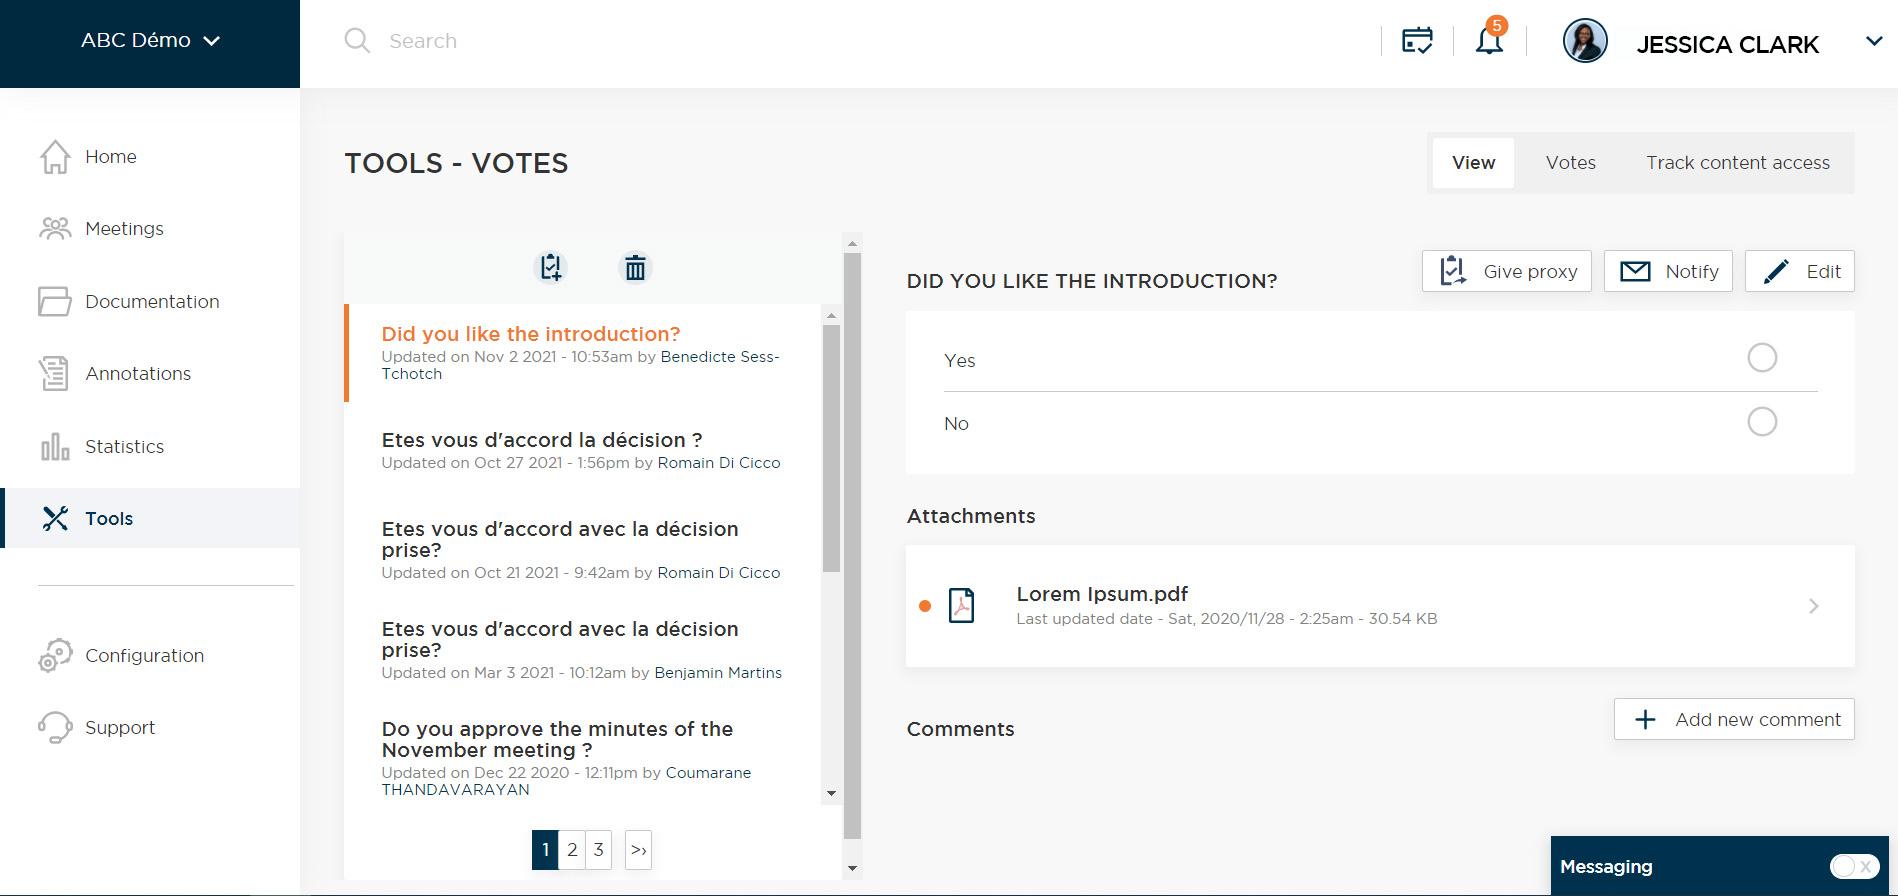Expand the ABC Démo workspace dropdown

coord(150,41)
